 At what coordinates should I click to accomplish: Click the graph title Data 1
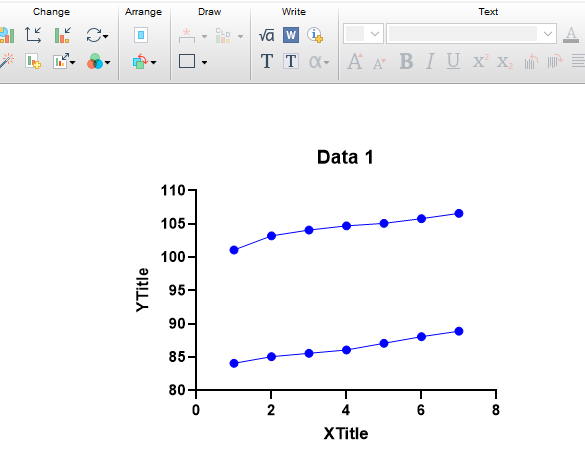pos(345,157)
